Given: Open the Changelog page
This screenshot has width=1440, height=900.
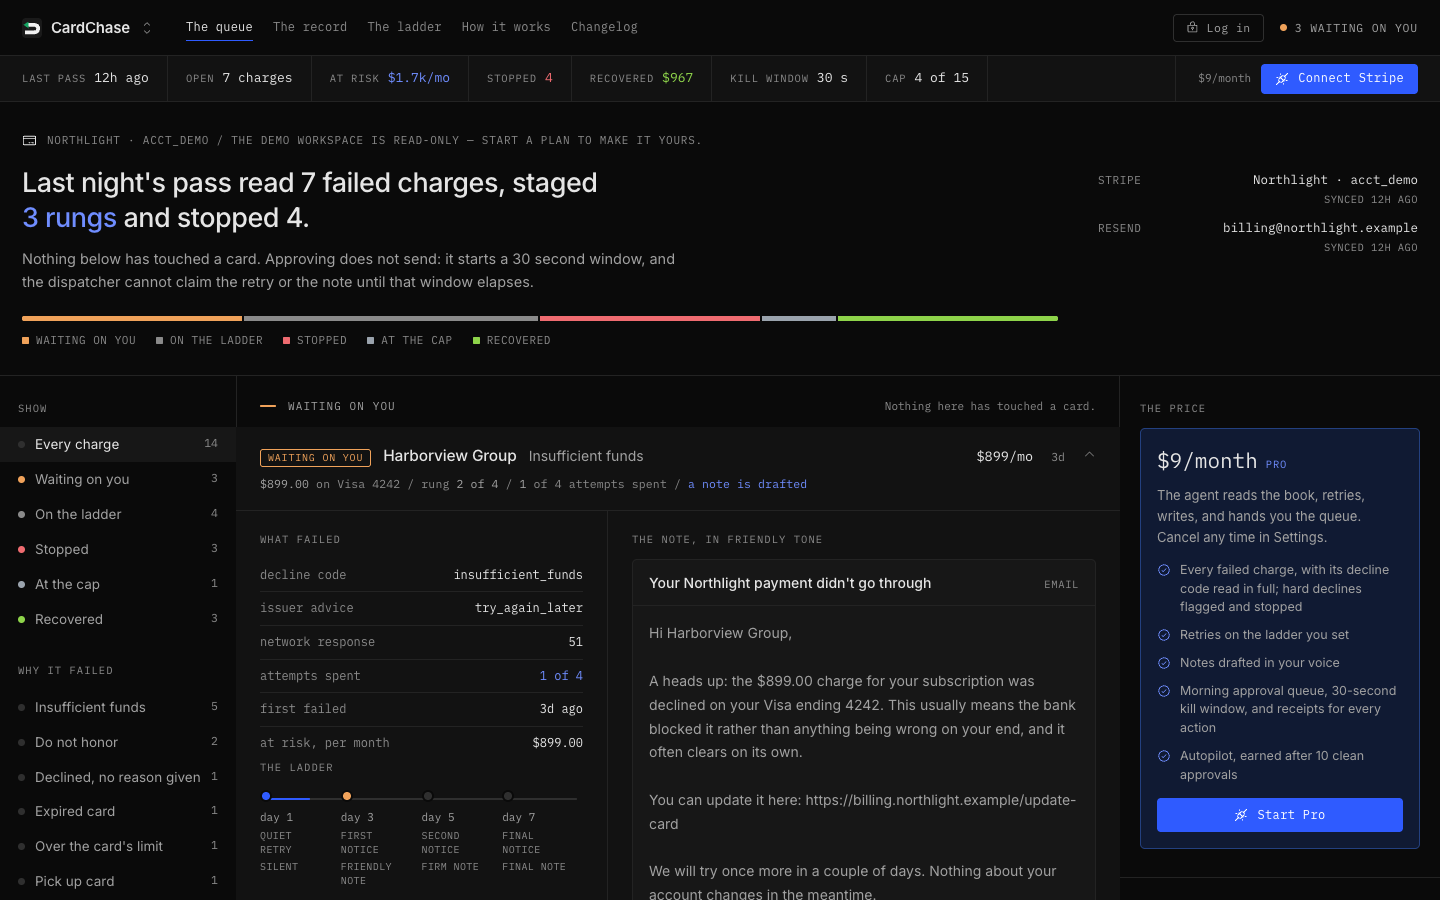Looking at the screenshot, I should [x=604, y=27].
